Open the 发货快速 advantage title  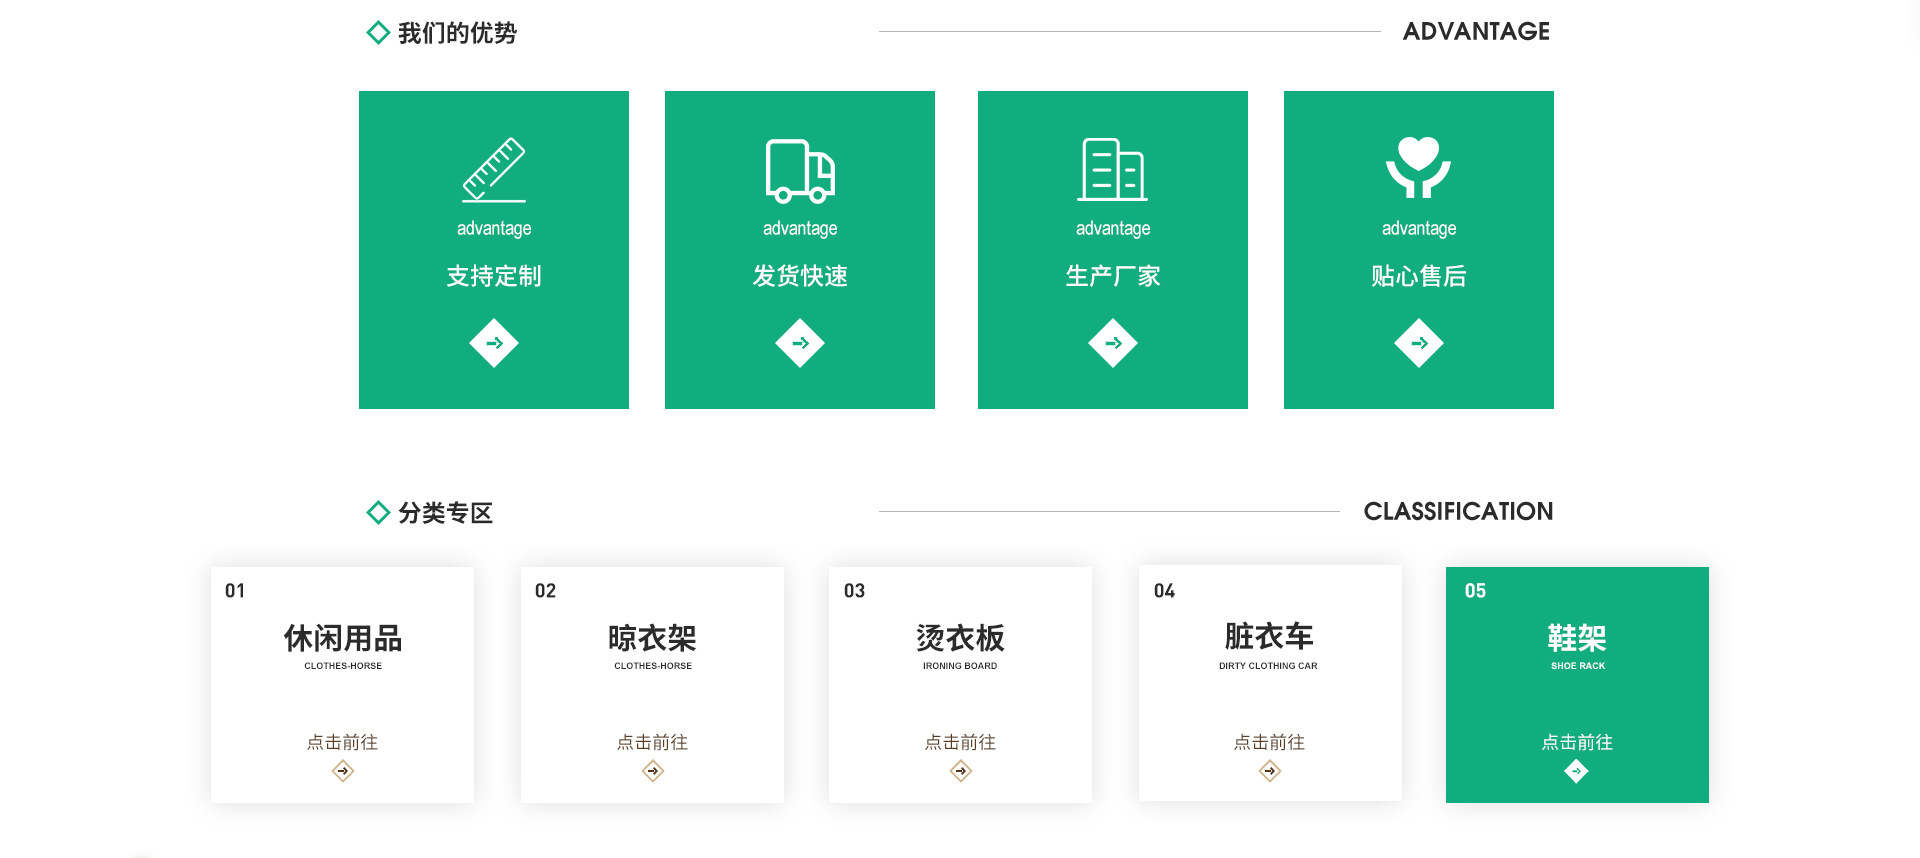click(800, 276)
